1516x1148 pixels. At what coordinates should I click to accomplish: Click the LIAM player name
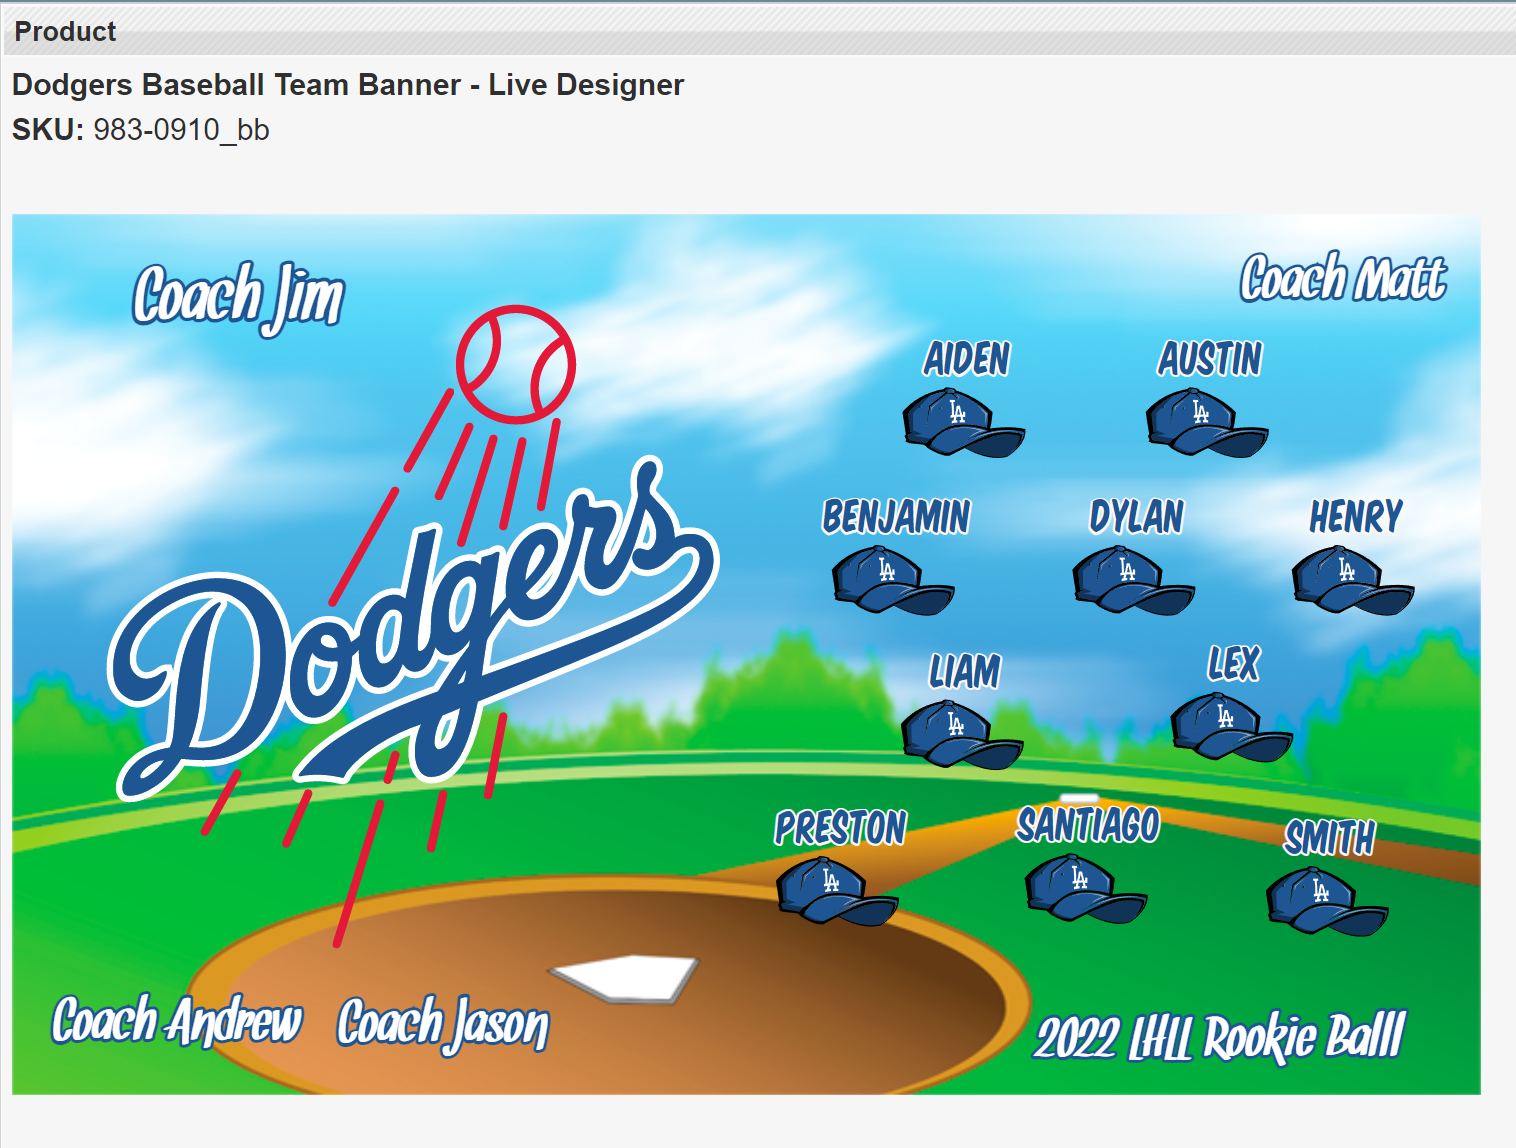(965, 671)
